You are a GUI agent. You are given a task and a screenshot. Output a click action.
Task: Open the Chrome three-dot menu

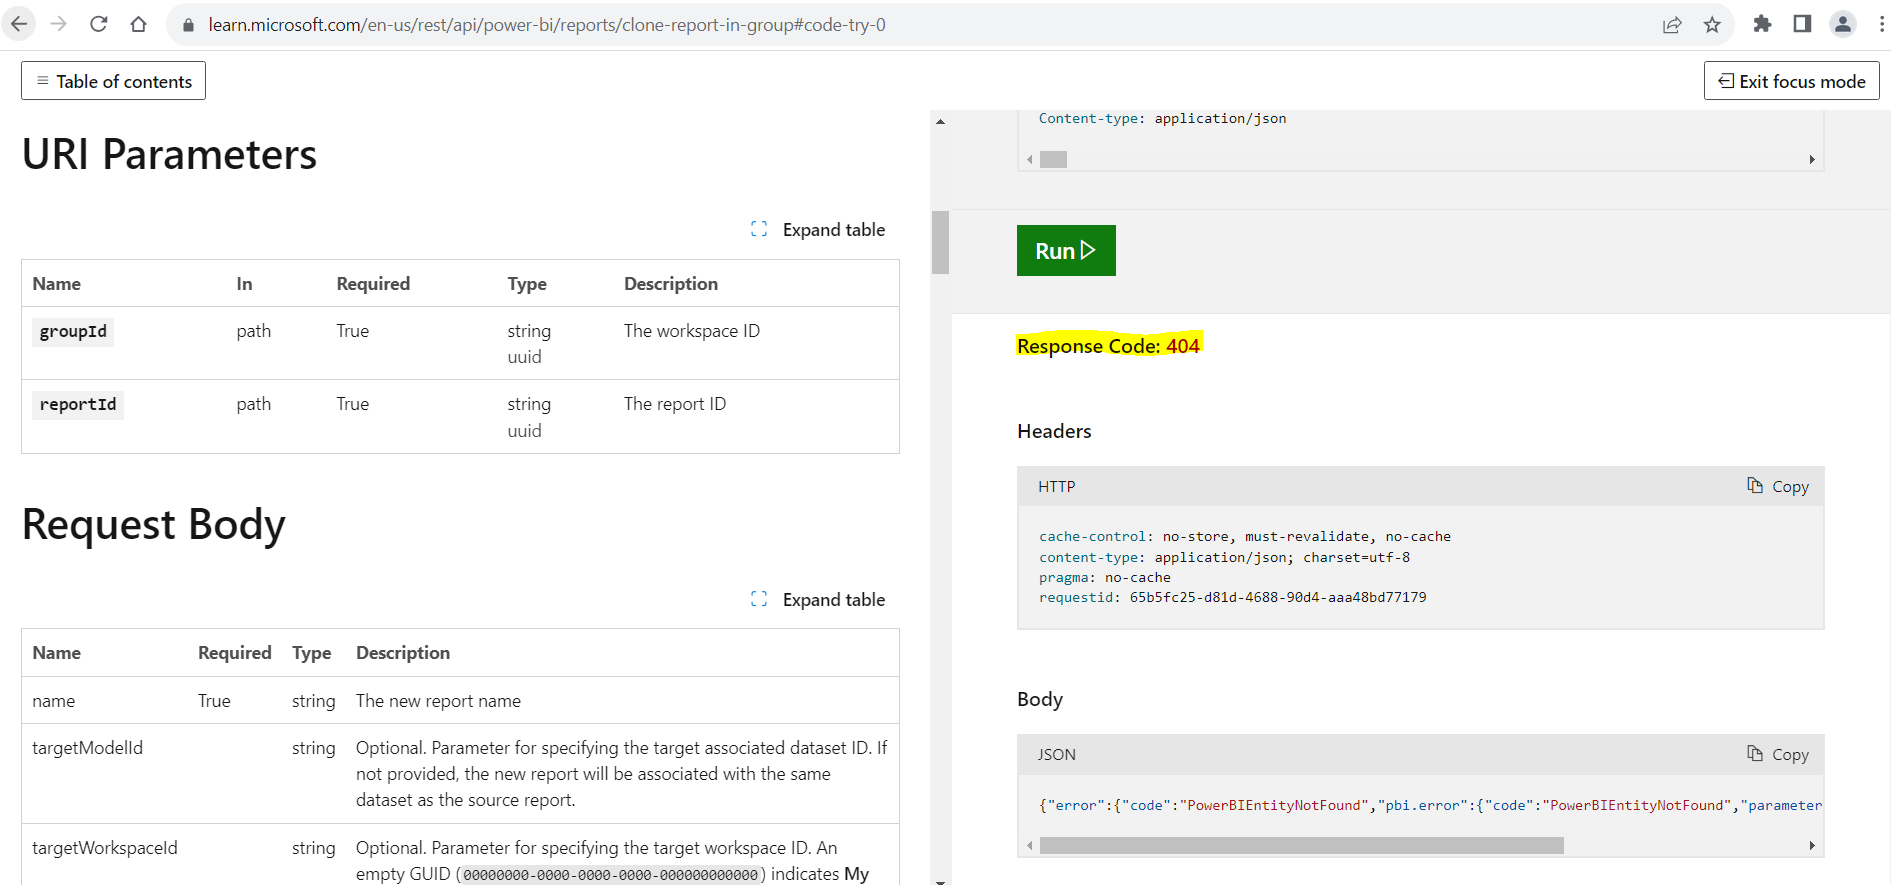[x=1881, y=24]
